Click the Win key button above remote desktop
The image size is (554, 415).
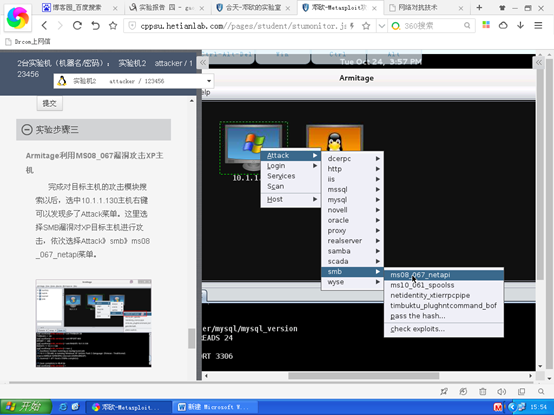282,57
